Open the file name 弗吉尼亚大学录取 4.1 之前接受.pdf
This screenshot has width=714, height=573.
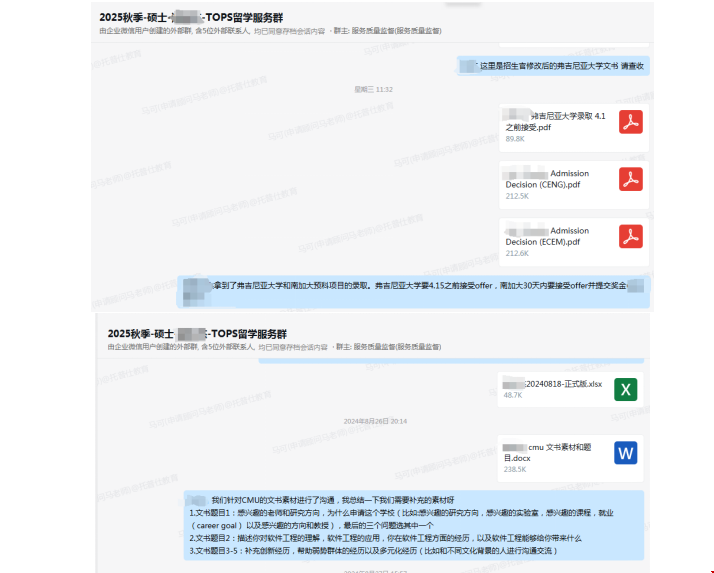tap(555, 122)
